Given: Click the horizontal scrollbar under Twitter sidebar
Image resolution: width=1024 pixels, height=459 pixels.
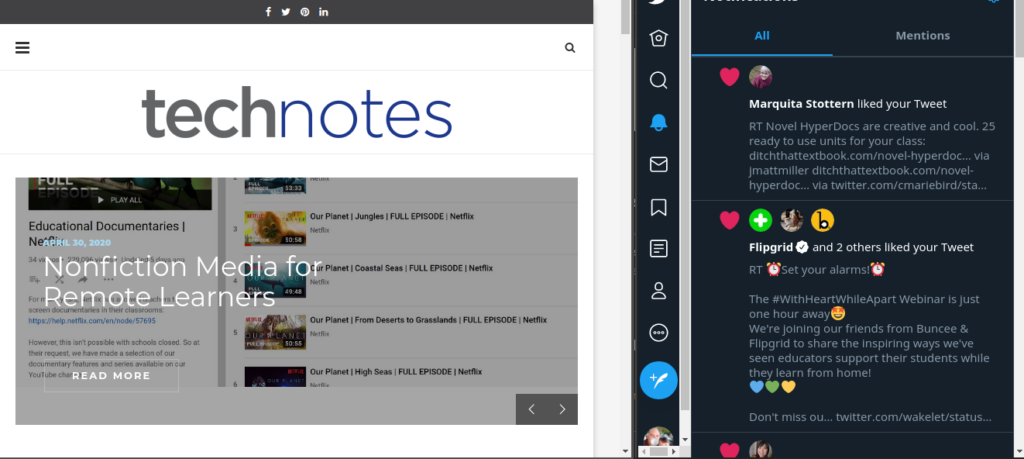Looking at the screenshot, I should [658, 452].
